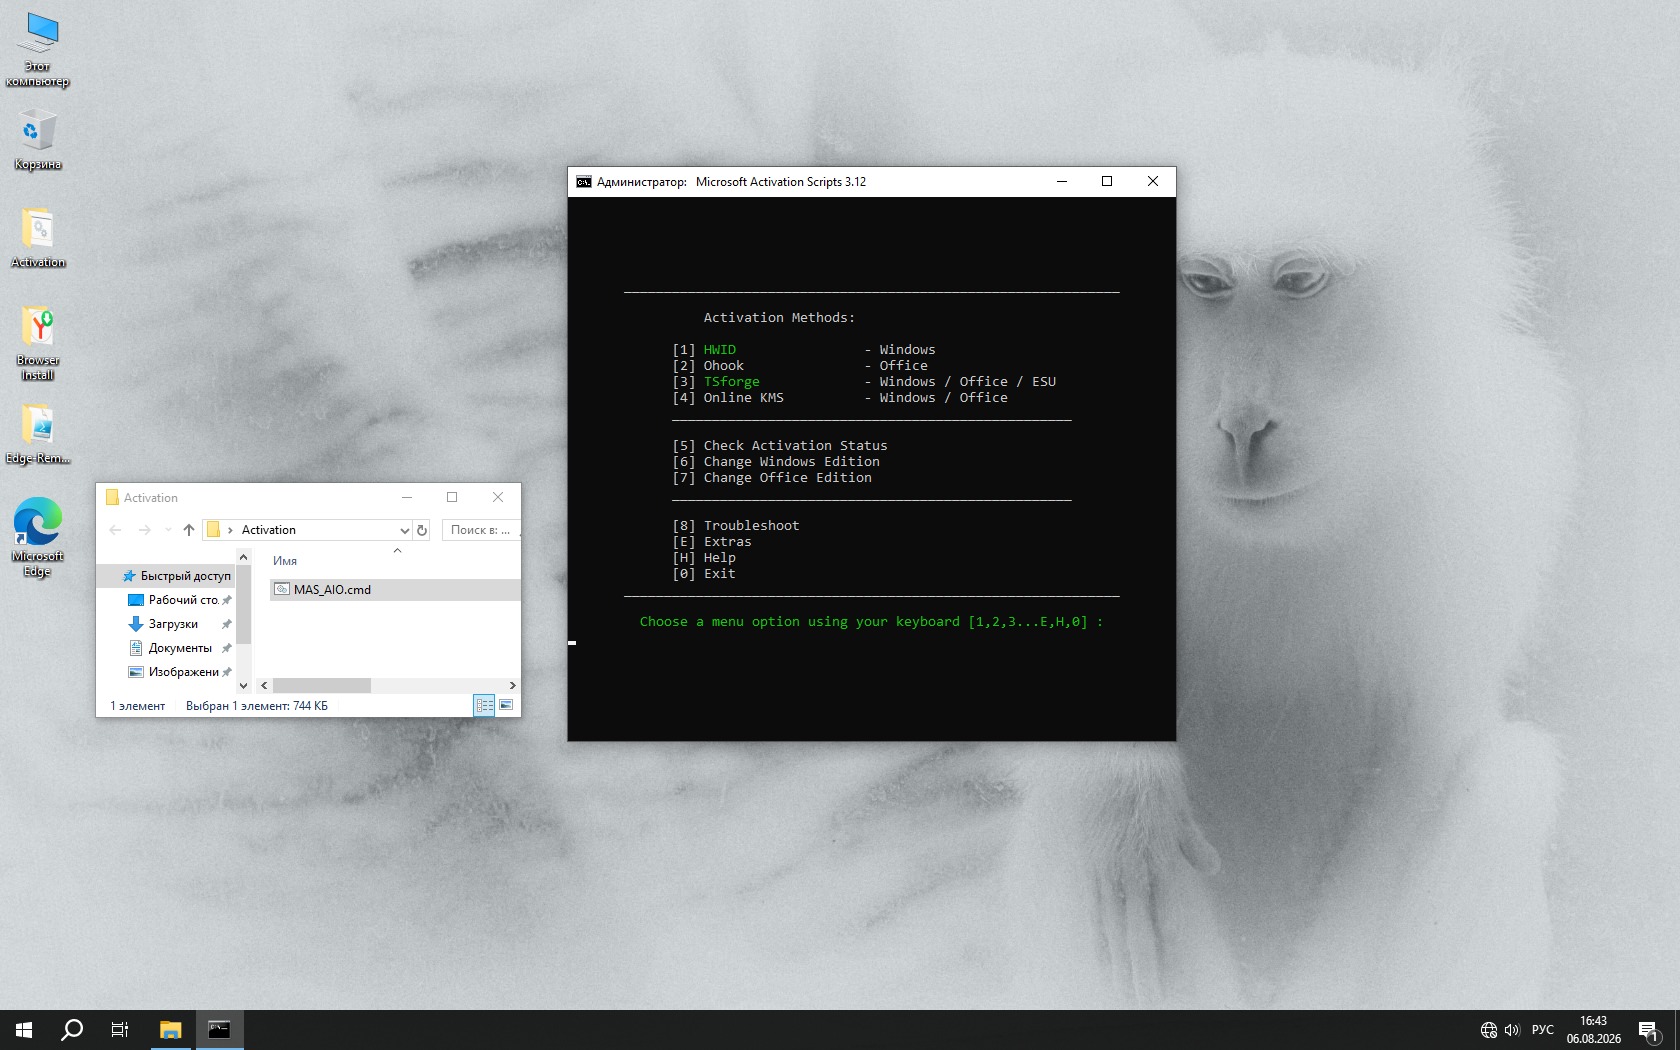The image size is (1680, 1050).
Task: Open Изображения in the navigation pane
Action: [x=180, y=672]
